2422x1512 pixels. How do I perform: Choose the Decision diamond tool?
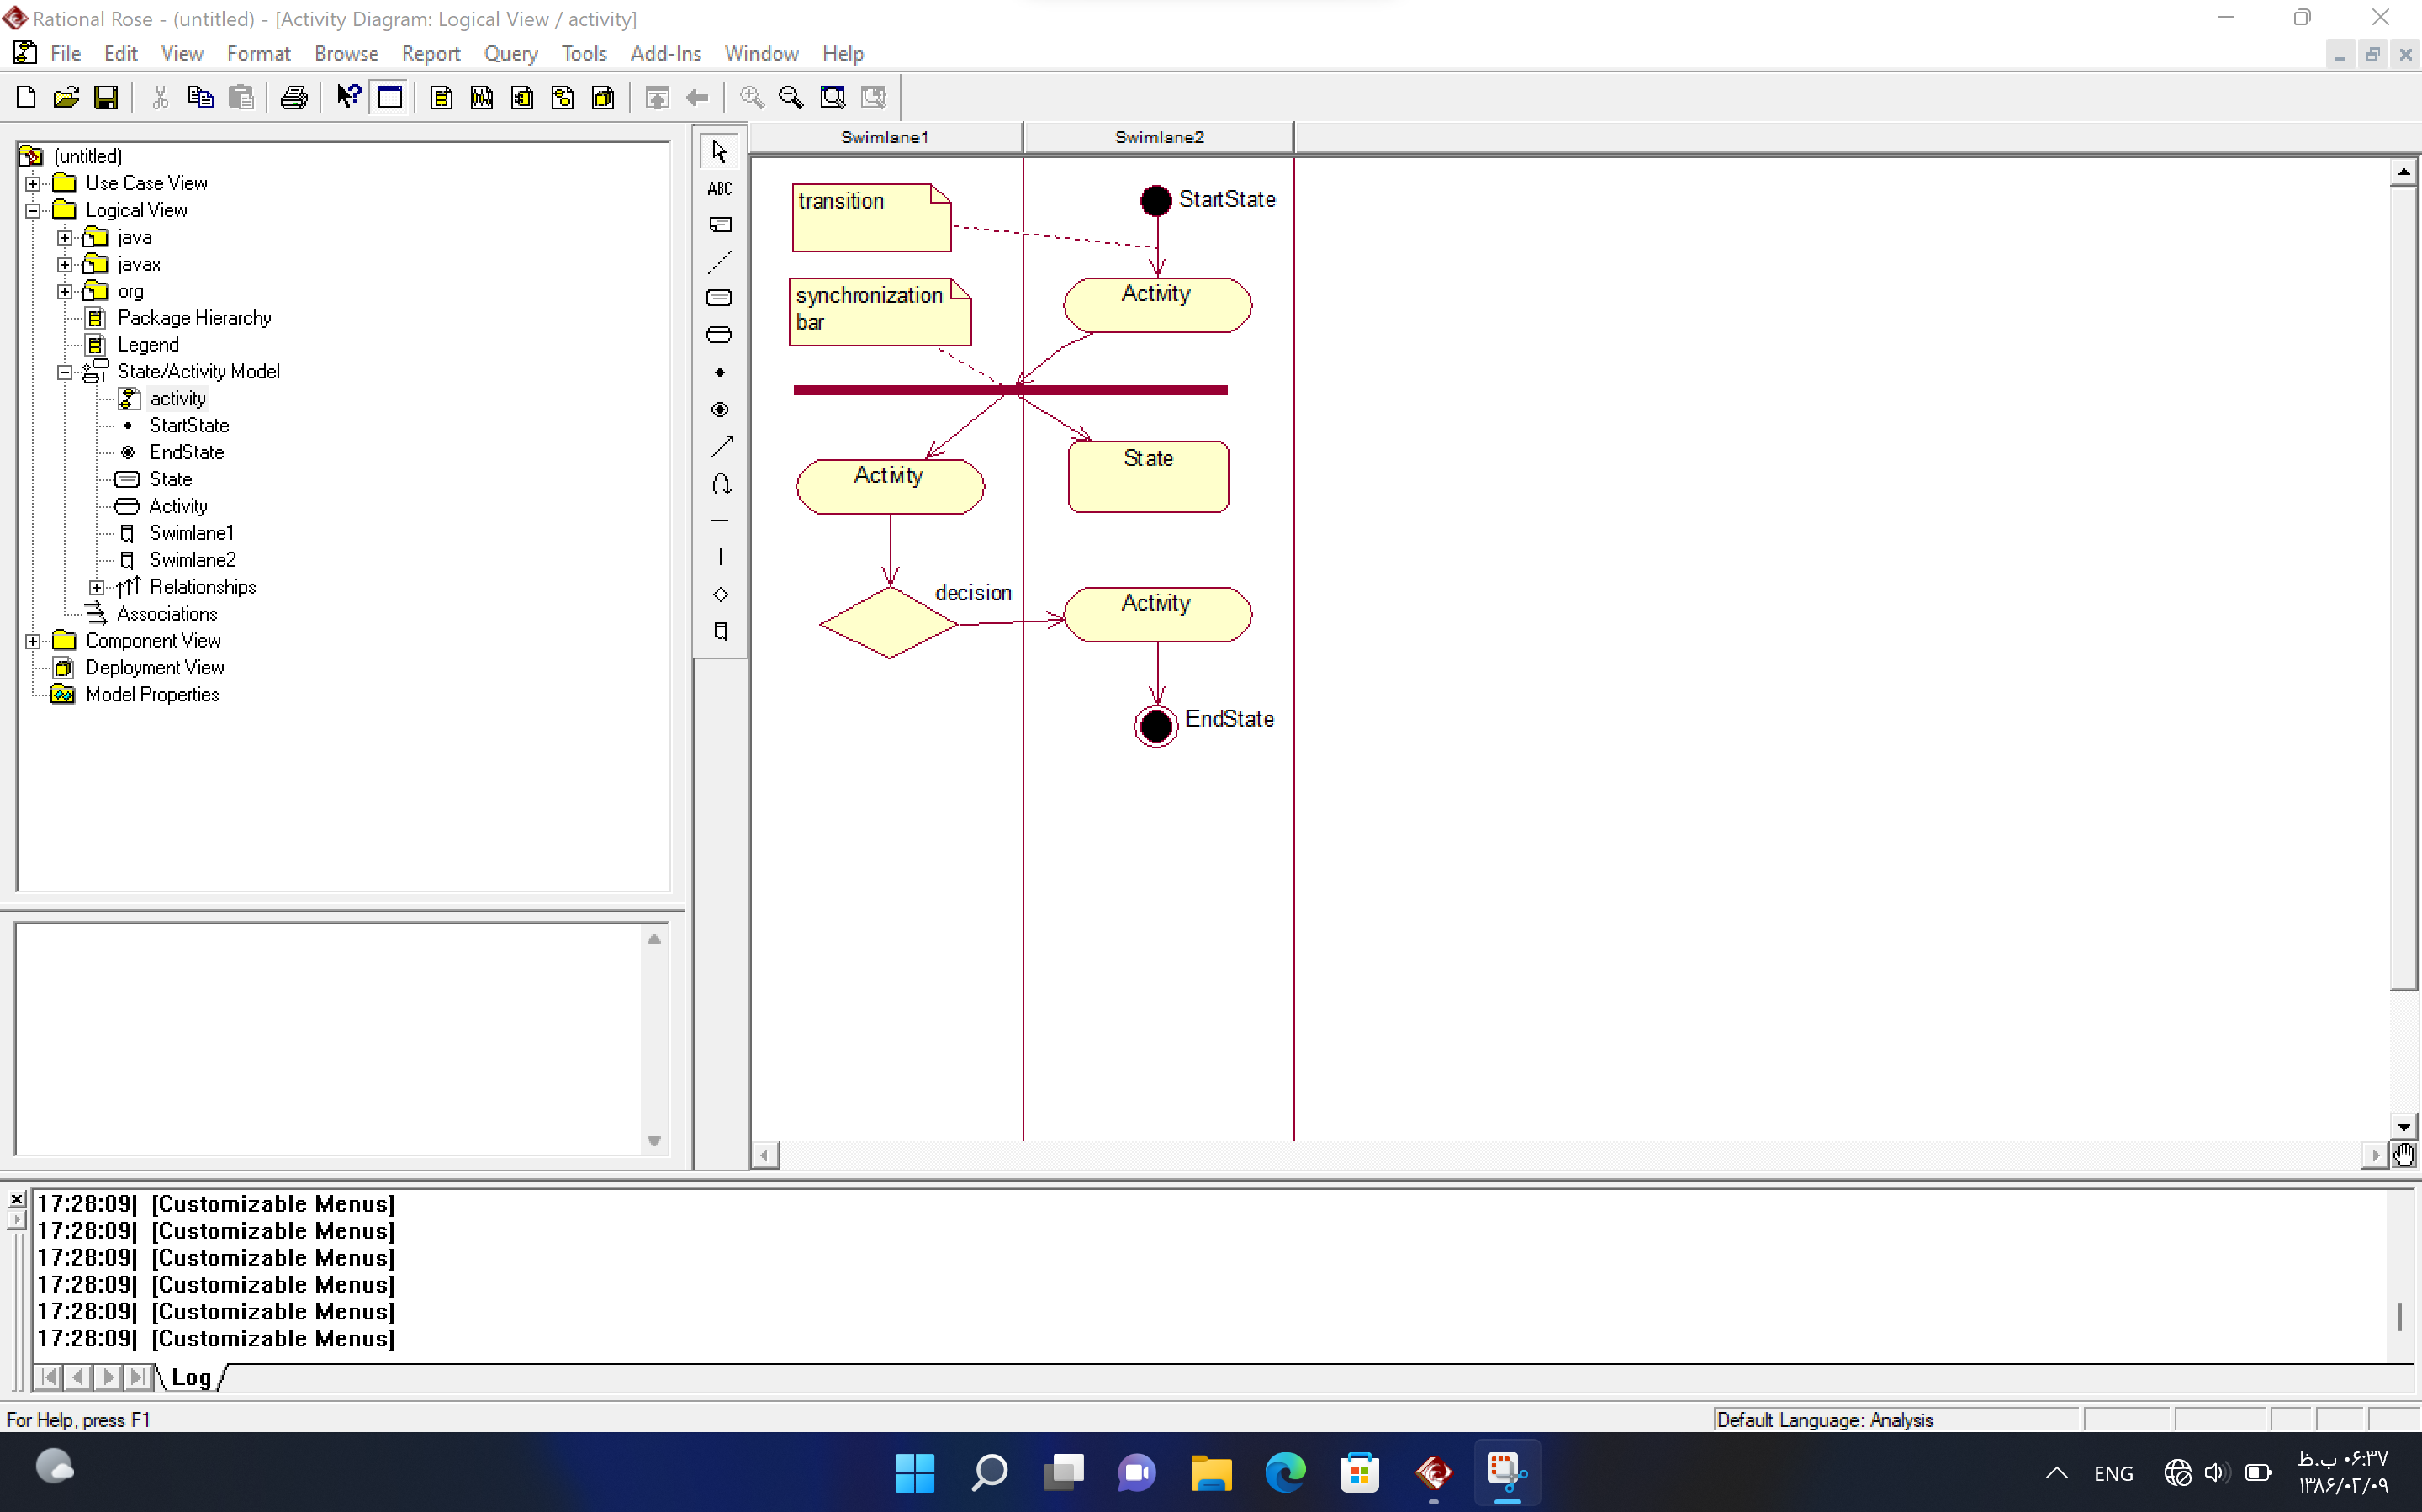point(720,594)
